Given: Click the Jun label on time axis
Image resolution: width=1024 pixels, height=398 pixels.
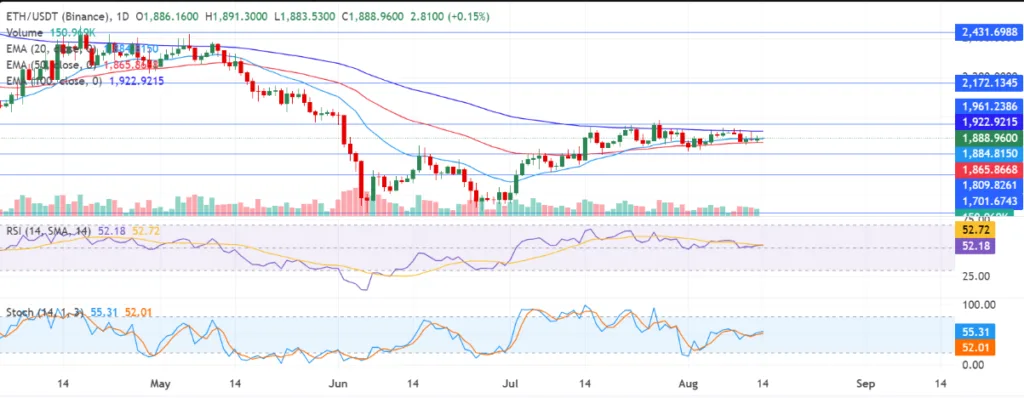Looking at the screenshot, I should (x=338, y=384).
